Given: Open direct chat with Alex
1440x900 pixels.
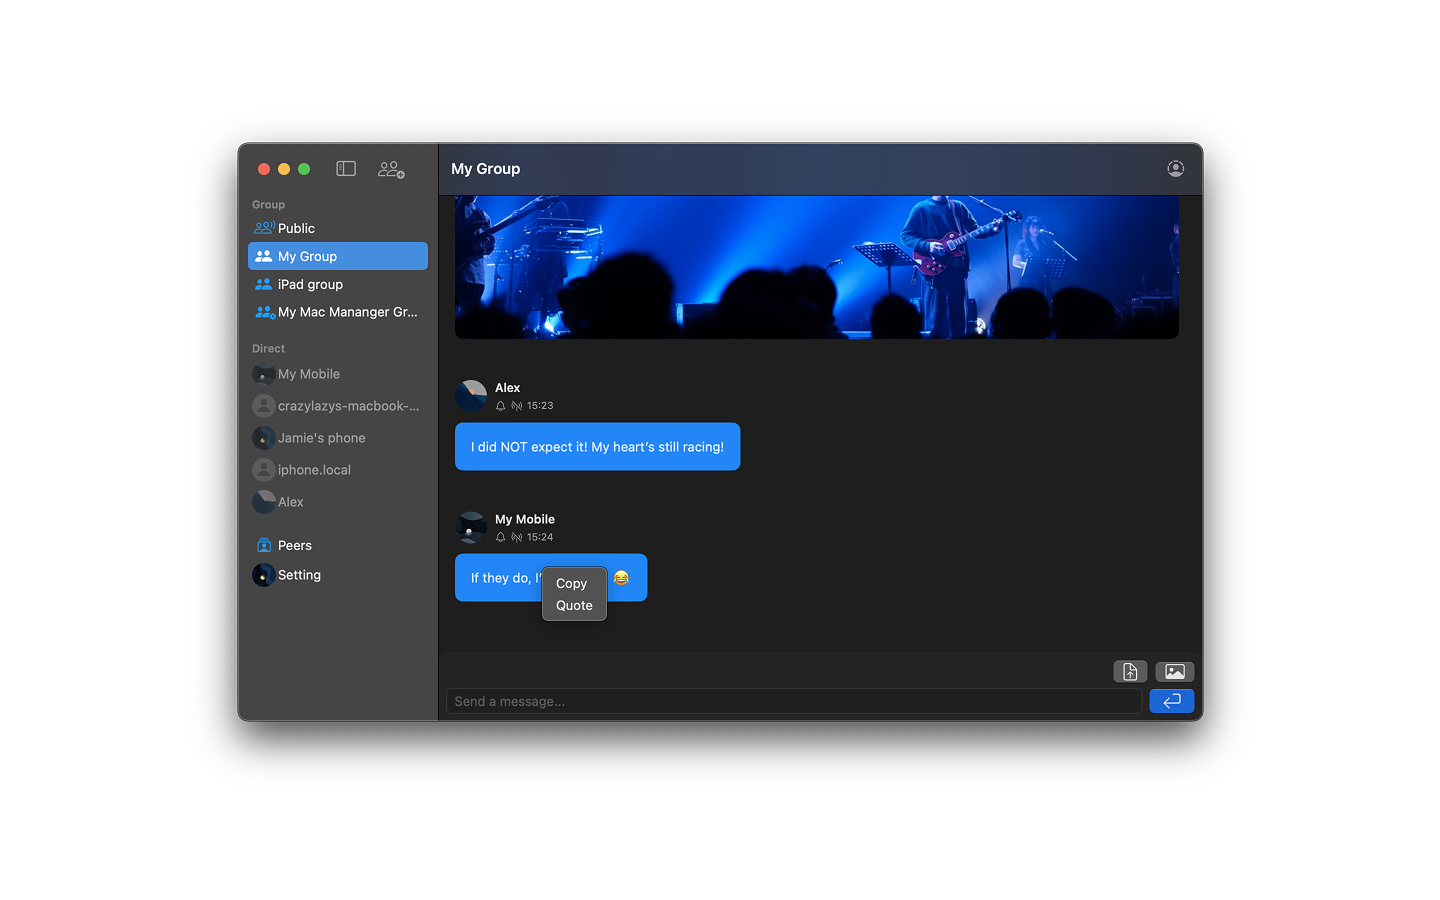Looking at the screenshot, I should click(x=338, y=502).
